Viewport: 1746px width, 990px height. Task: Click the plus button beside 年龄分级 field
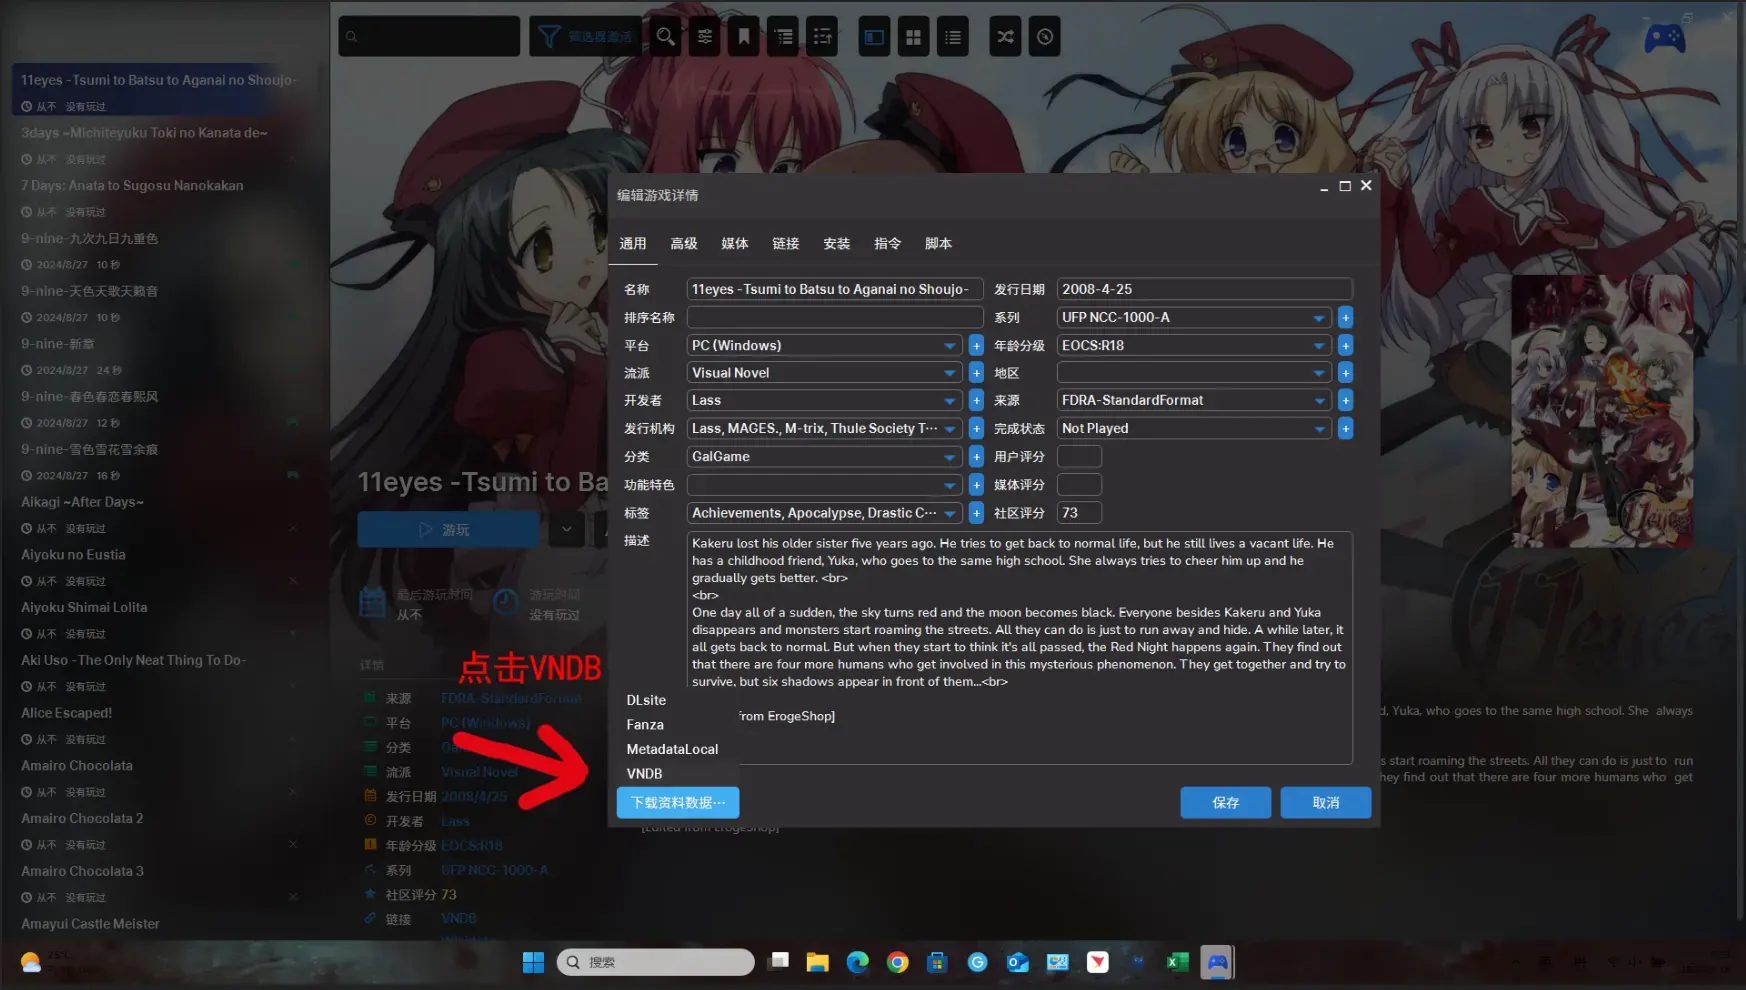tap(1346, 346)
